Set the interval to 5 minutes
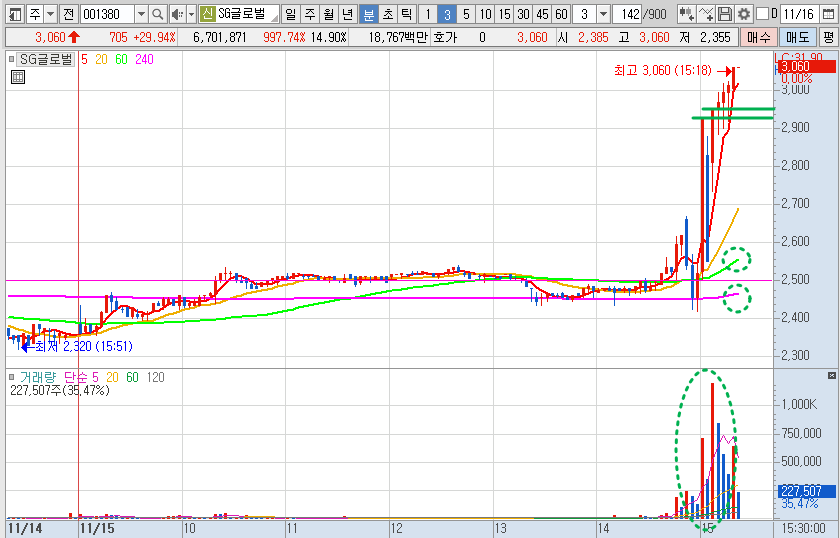Image resolution: width=840 pixels, height=538 pixels. click(466, 14)
